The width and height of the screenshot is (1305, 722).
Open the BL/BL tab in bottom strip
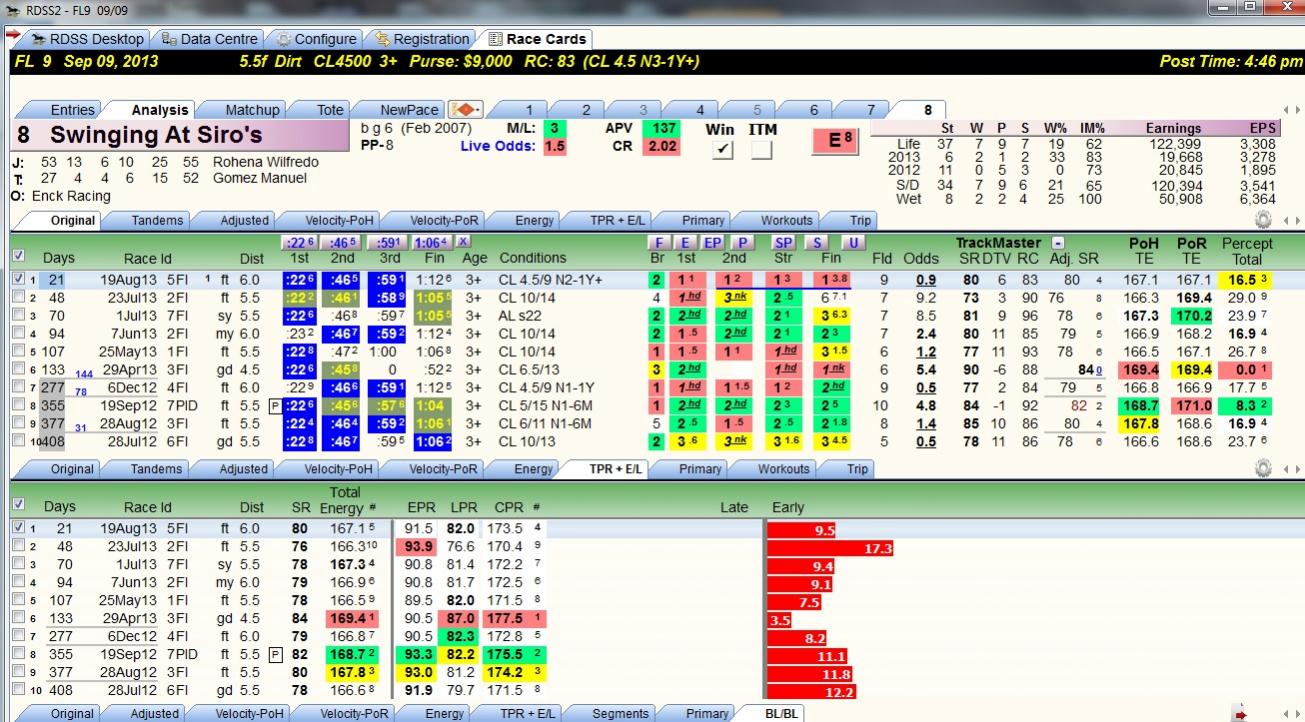coord(775,714)
